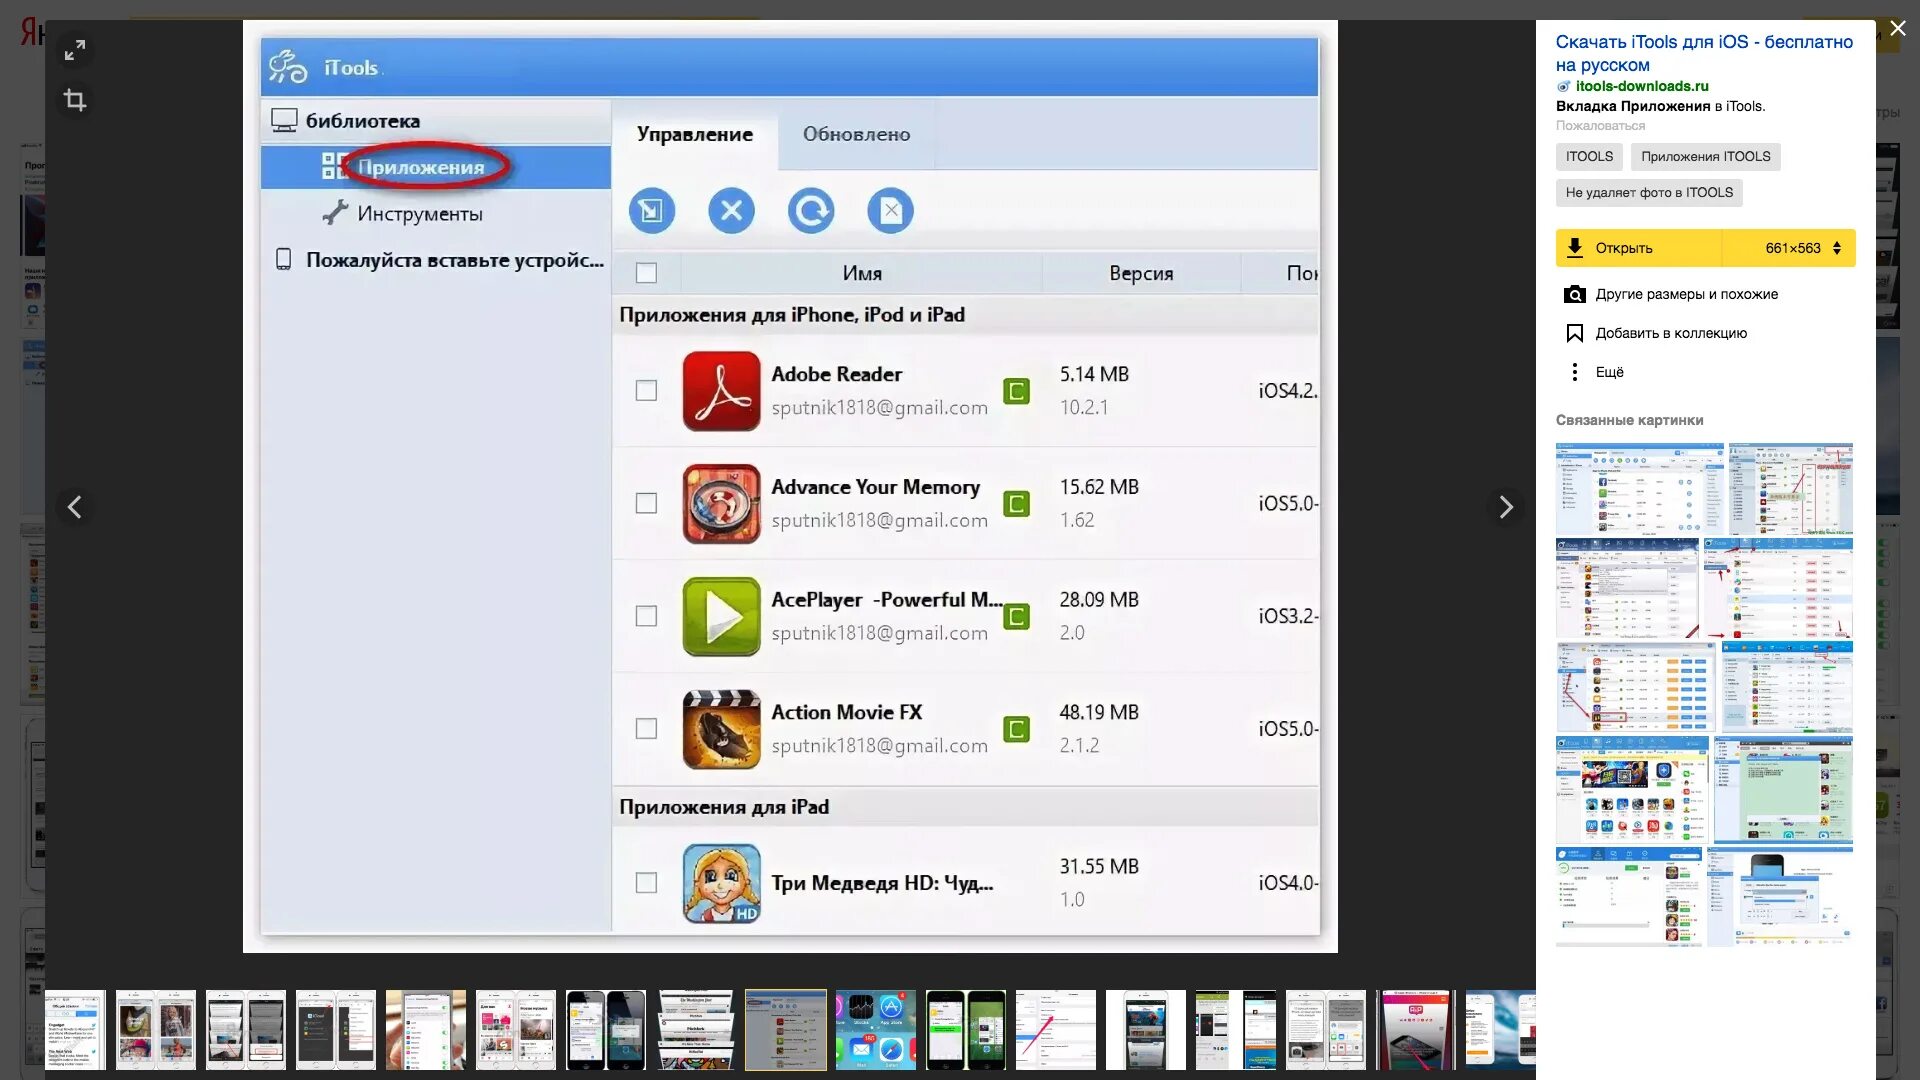1920x1080 pixels.
Task: Open the first related image thumbnail
Action: click(1639, 489)
